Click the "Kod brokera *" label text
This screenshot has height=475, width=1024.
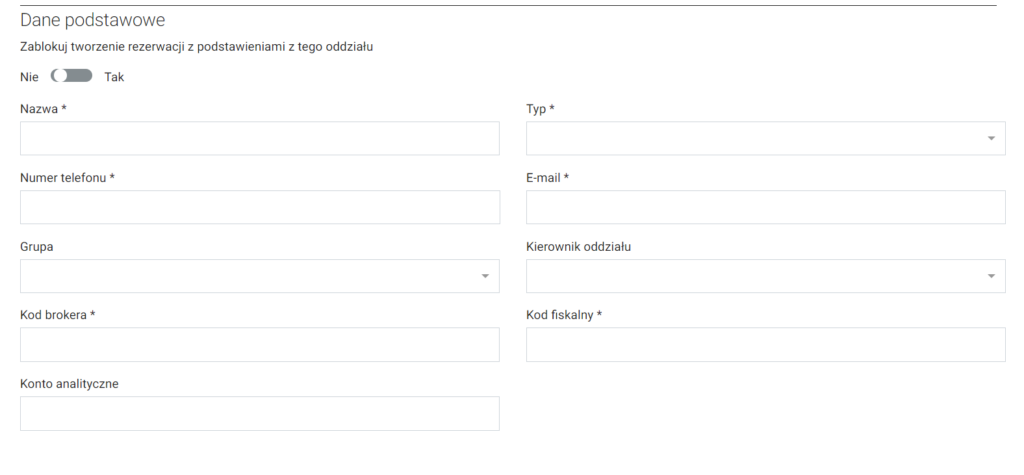pyautogui.click(x=57, y=315)
